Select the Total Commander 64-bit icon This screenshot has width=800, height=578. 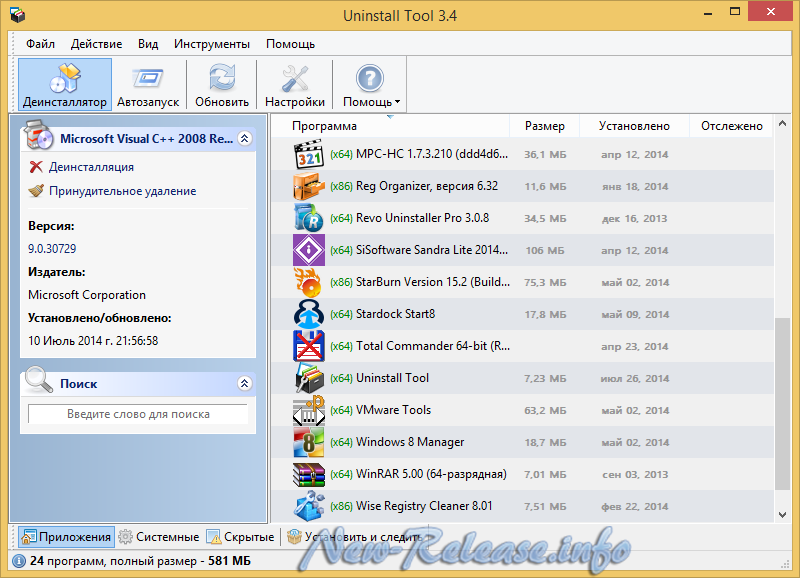309,346
